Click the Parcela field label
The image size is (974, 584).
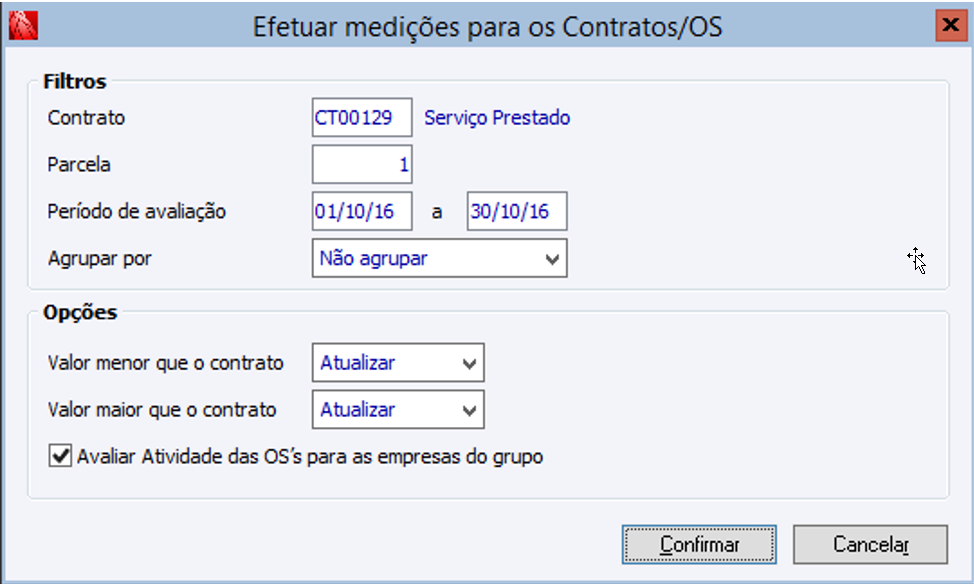pyautogui.click(x=79, y=164)
